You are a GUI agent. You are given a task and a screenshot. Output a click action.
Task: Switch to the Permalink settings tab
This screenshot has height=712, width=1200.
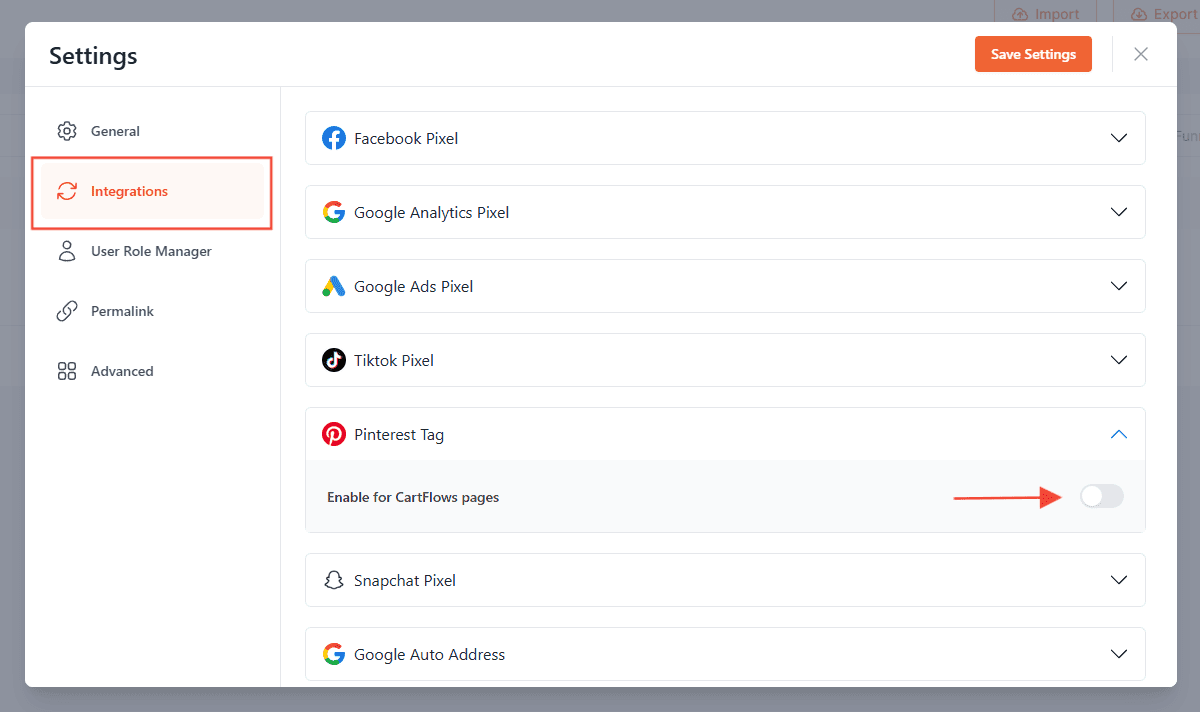coord(122,311)
